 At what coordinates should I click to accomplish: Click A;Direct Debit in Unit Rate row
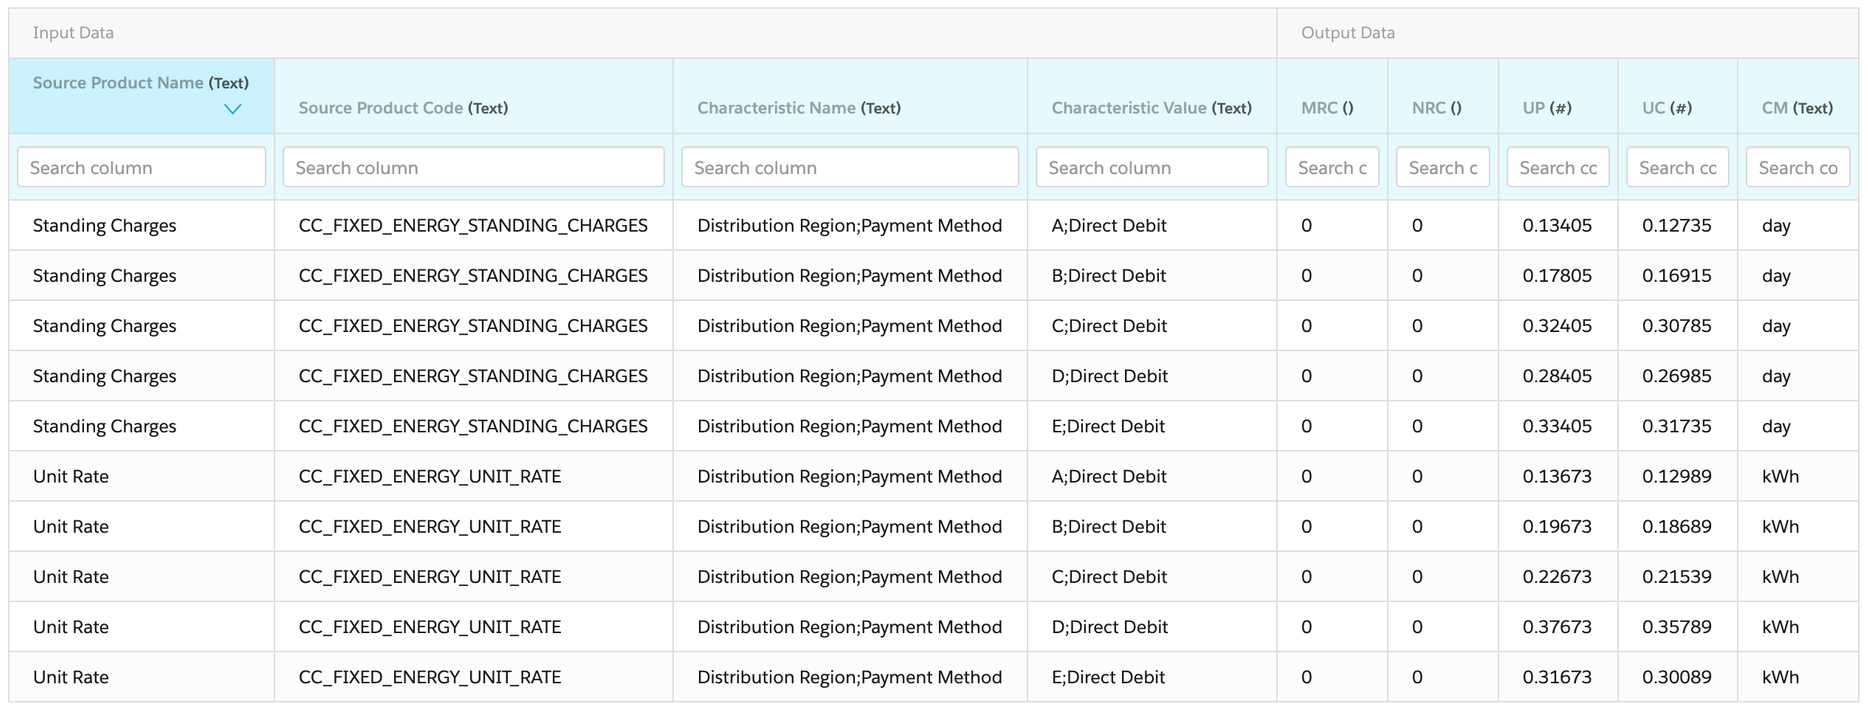click(1109, 476)
